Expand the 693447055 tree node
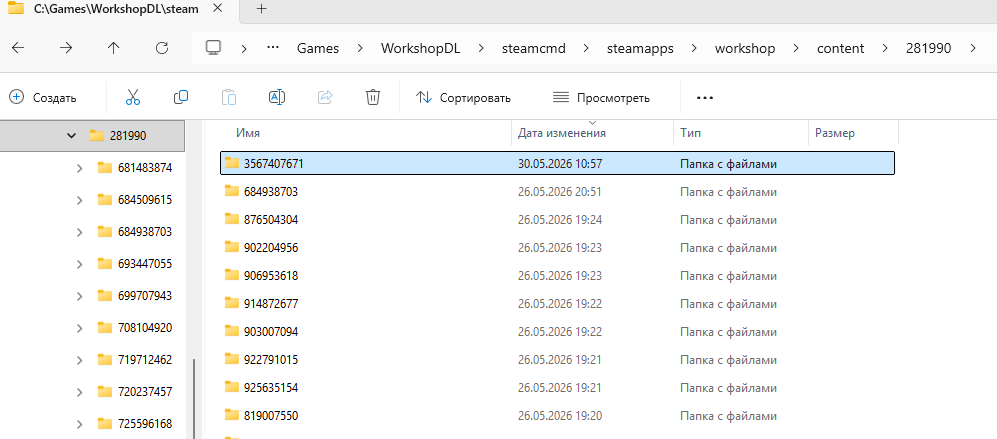 click(x=79, y=264)
